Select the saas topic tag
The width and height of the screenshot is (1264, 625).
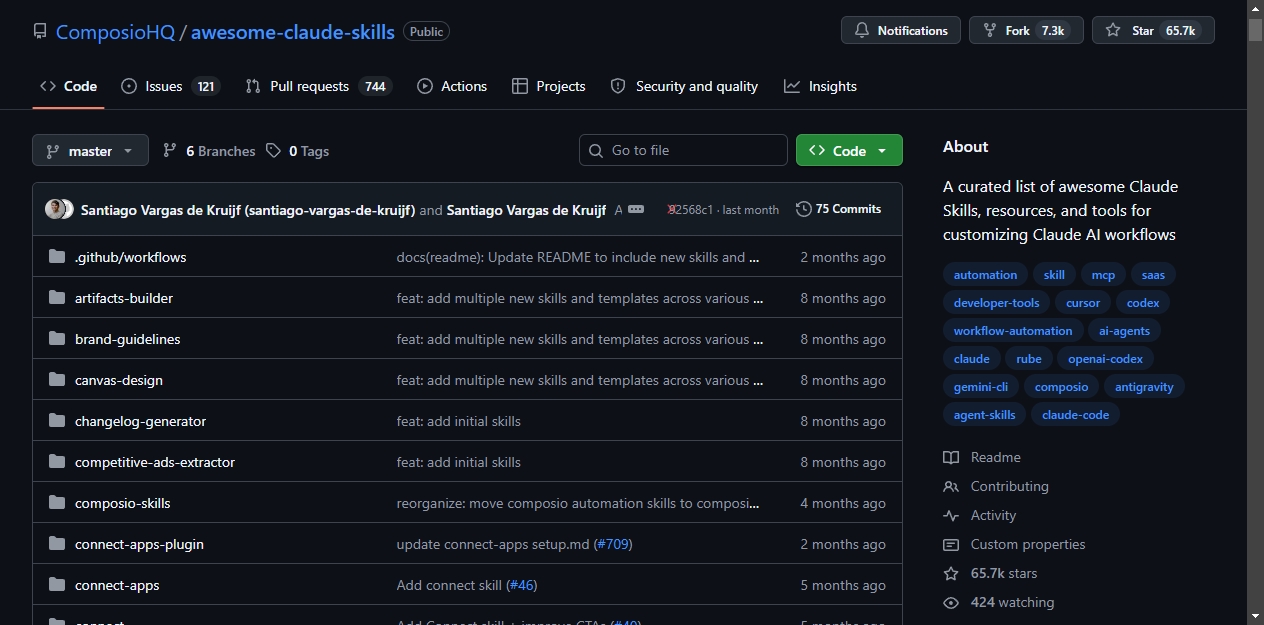tap(1153, 275)
